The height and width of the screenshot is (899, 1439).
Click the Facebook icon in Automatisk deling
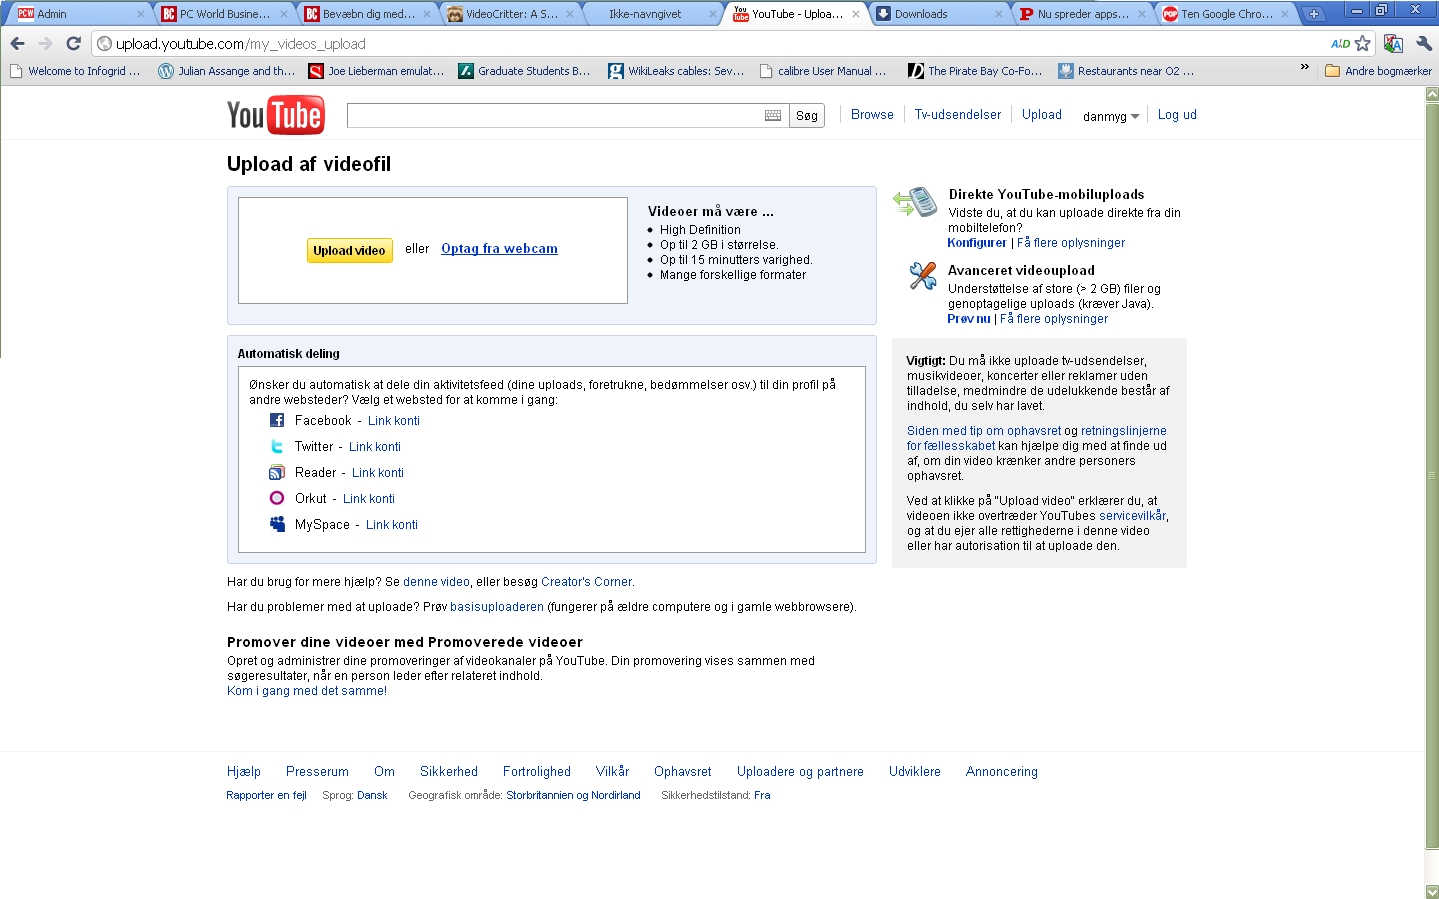pos(277,421)
